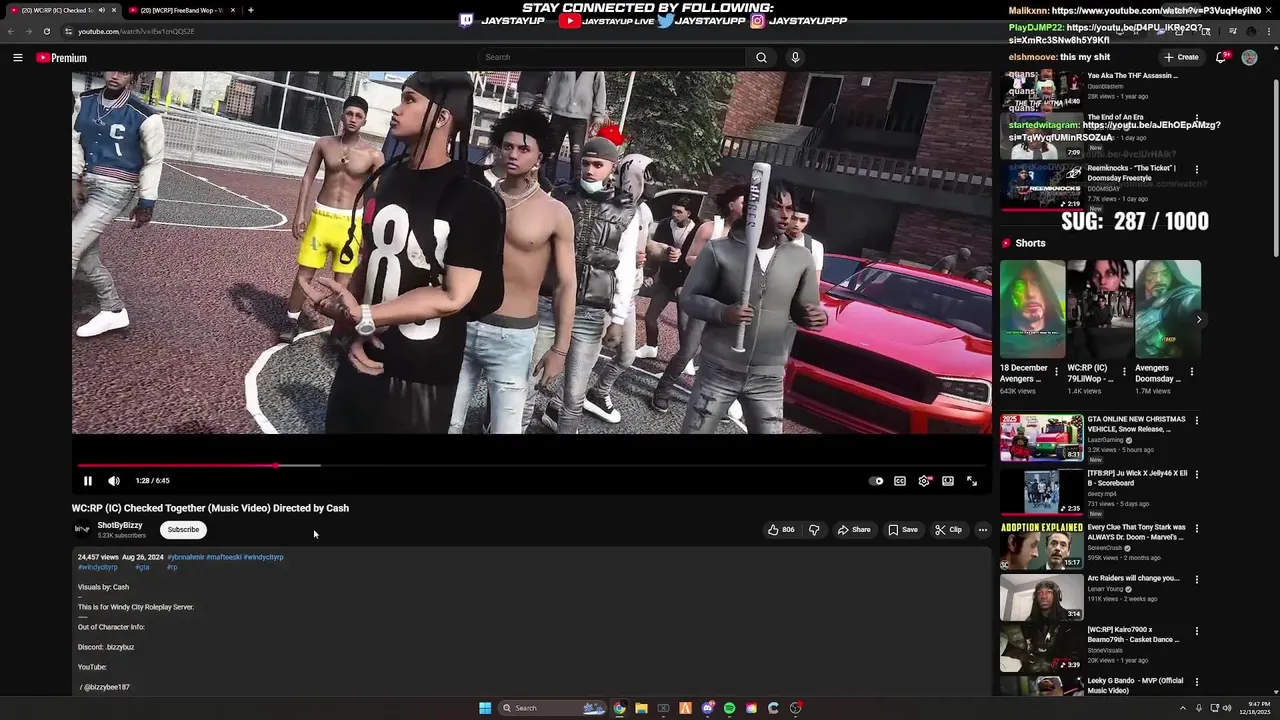Open ShotByBizzy channel name link

point(120,525)
